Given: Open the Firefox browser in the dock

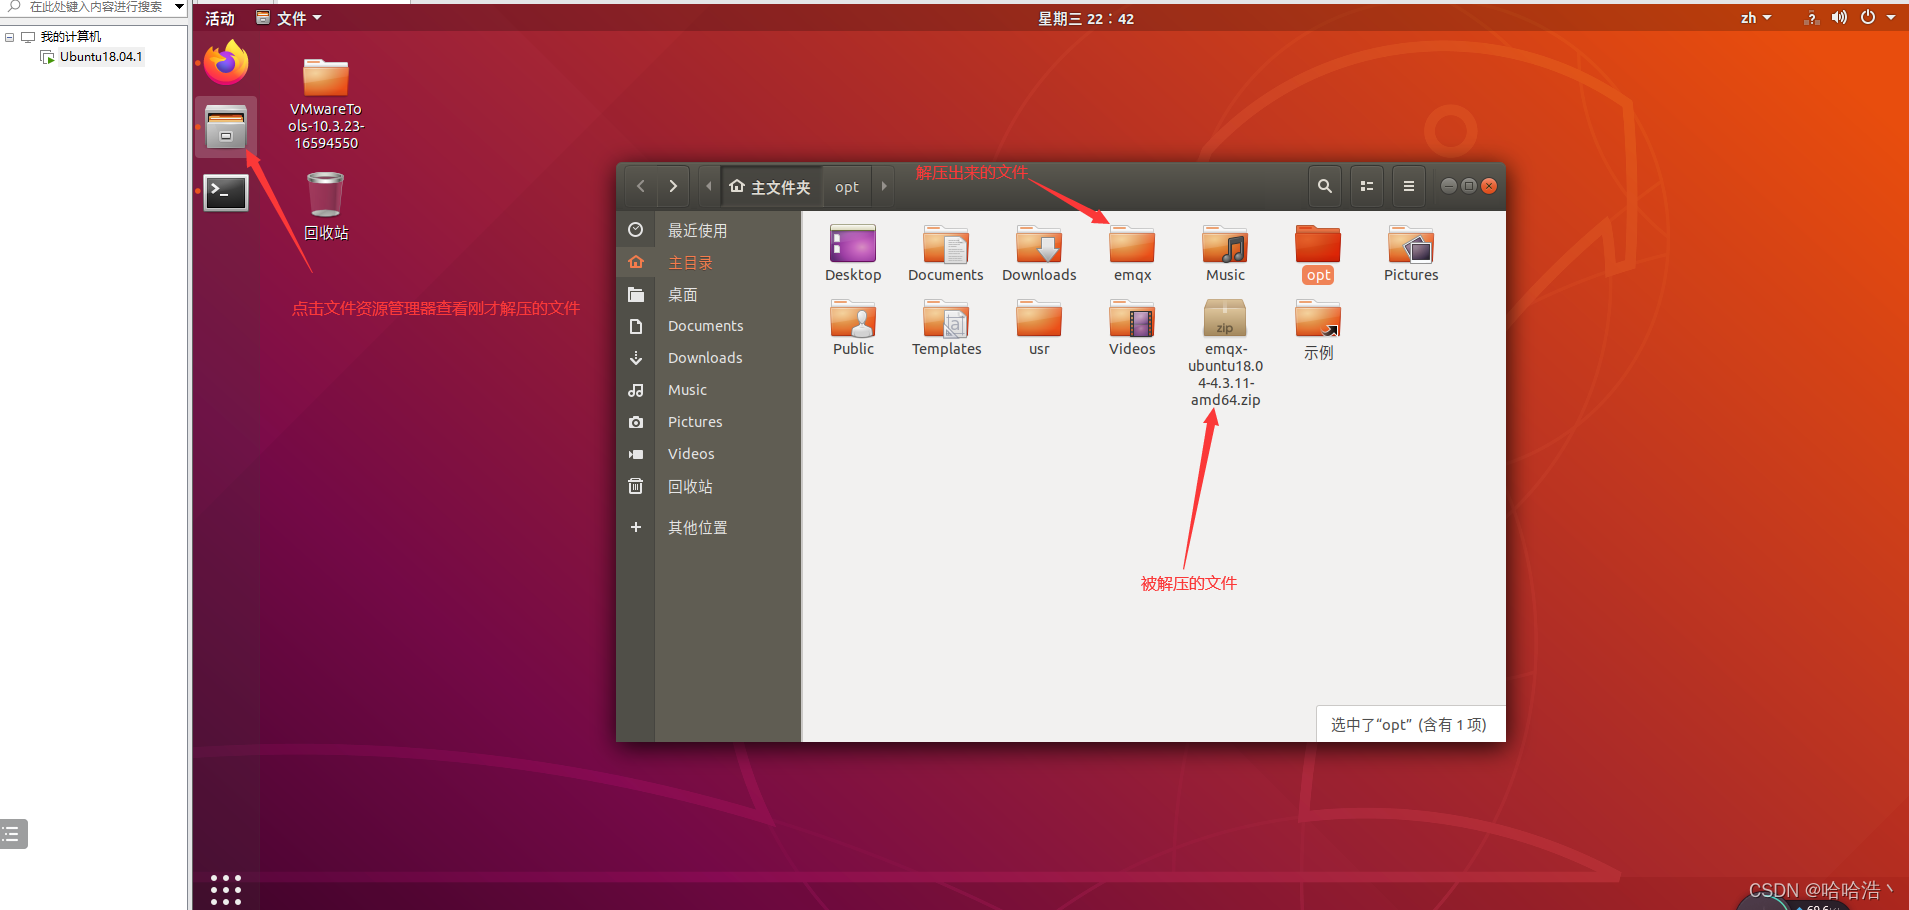Looking at the screenshot, I should 226,63.
